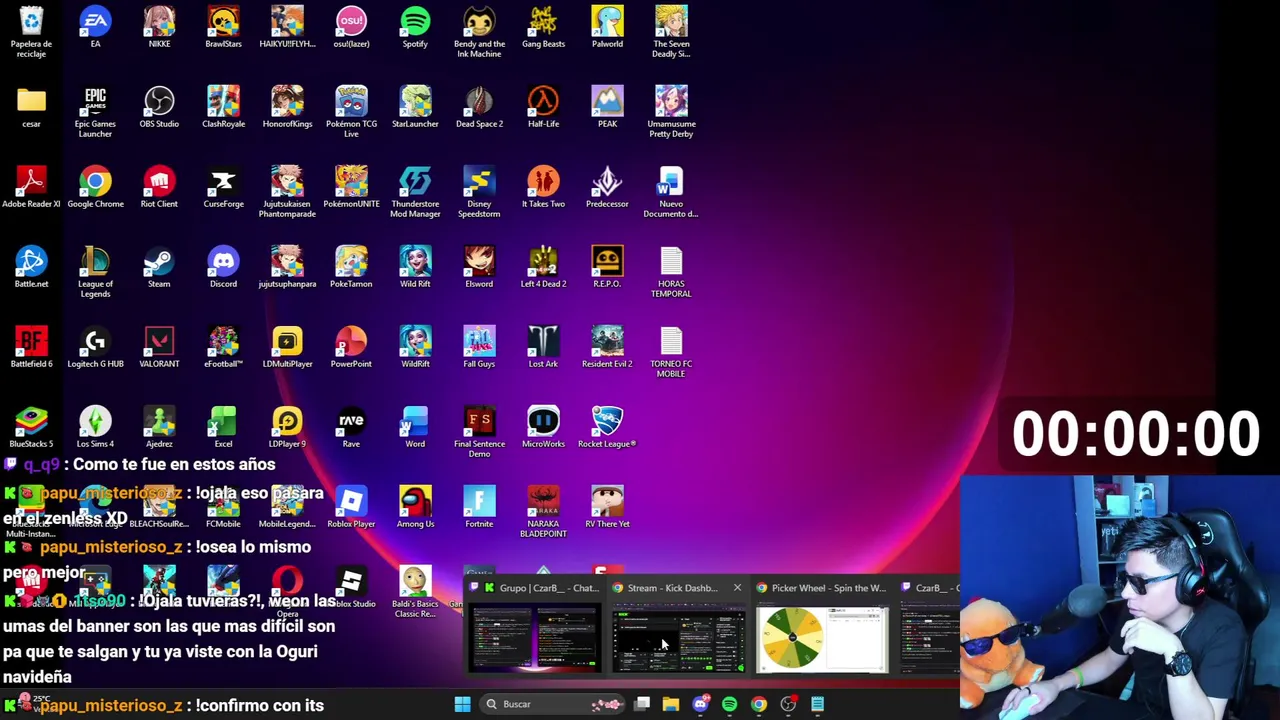Select the OBS Studio desktop icon
This screenshot has width=1280, height=720.
(x=159, y=107)
